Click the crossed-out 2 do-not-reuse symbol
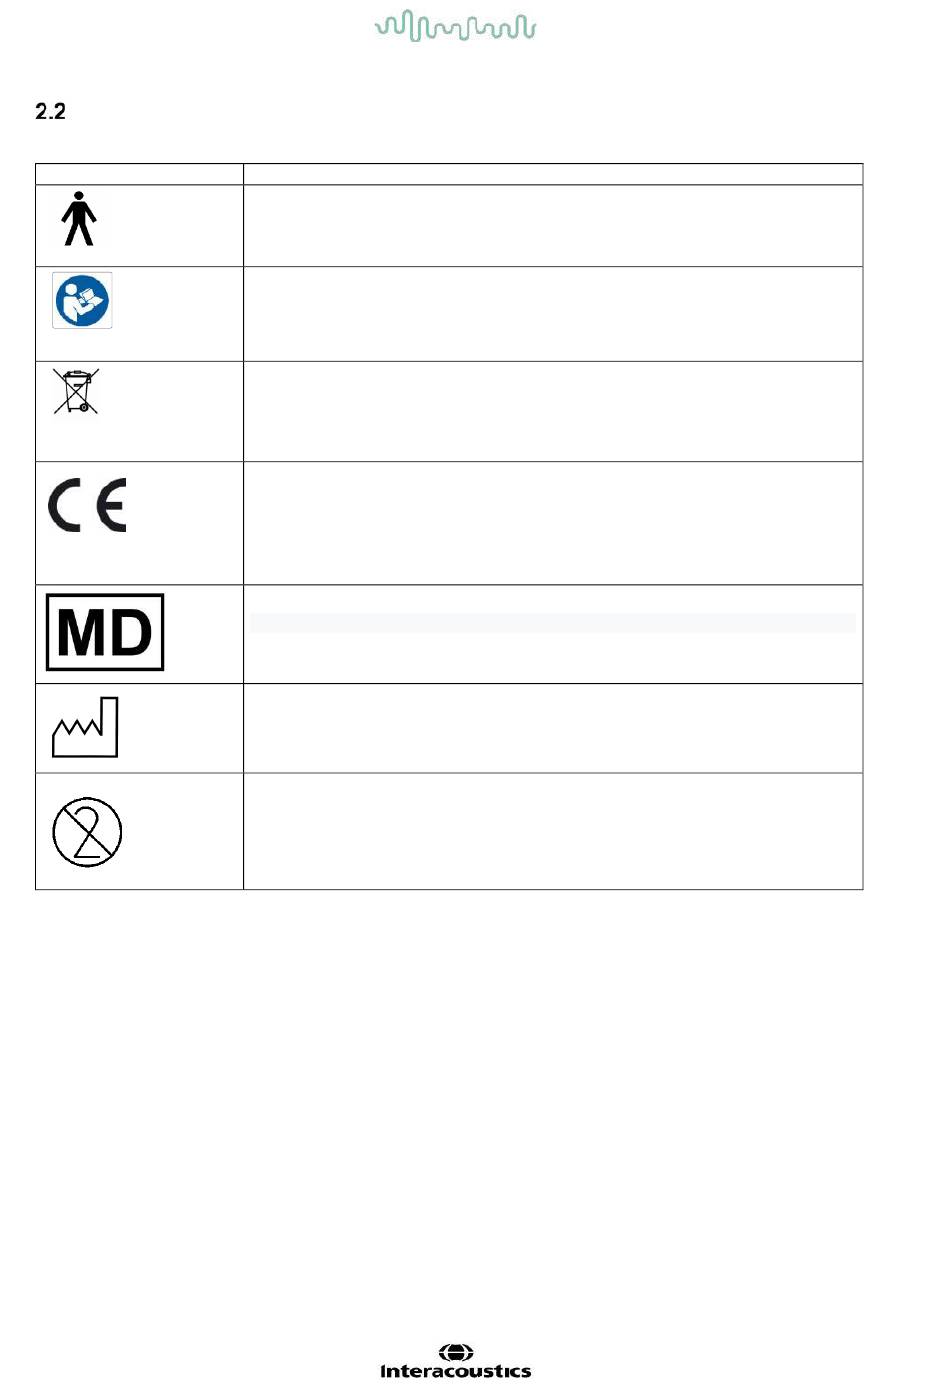Screen dimensions: 950x1387 [87, 832]
